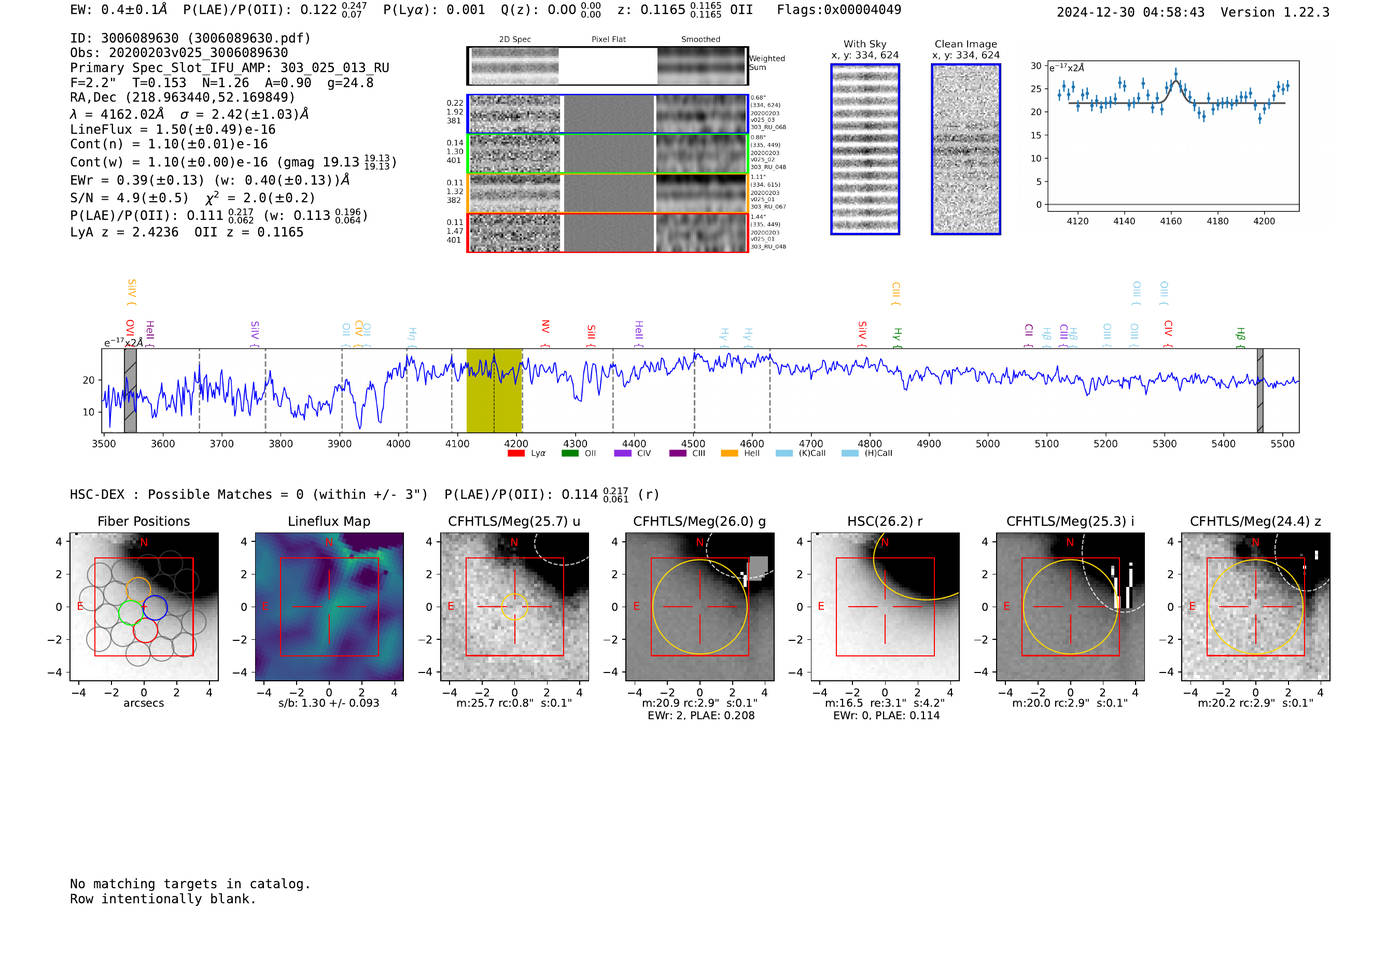The height and width of the screenshot is (953, 1400).
Task: Click the 'P(Lyα): 0.001' header value
Action: click(434, 10)
